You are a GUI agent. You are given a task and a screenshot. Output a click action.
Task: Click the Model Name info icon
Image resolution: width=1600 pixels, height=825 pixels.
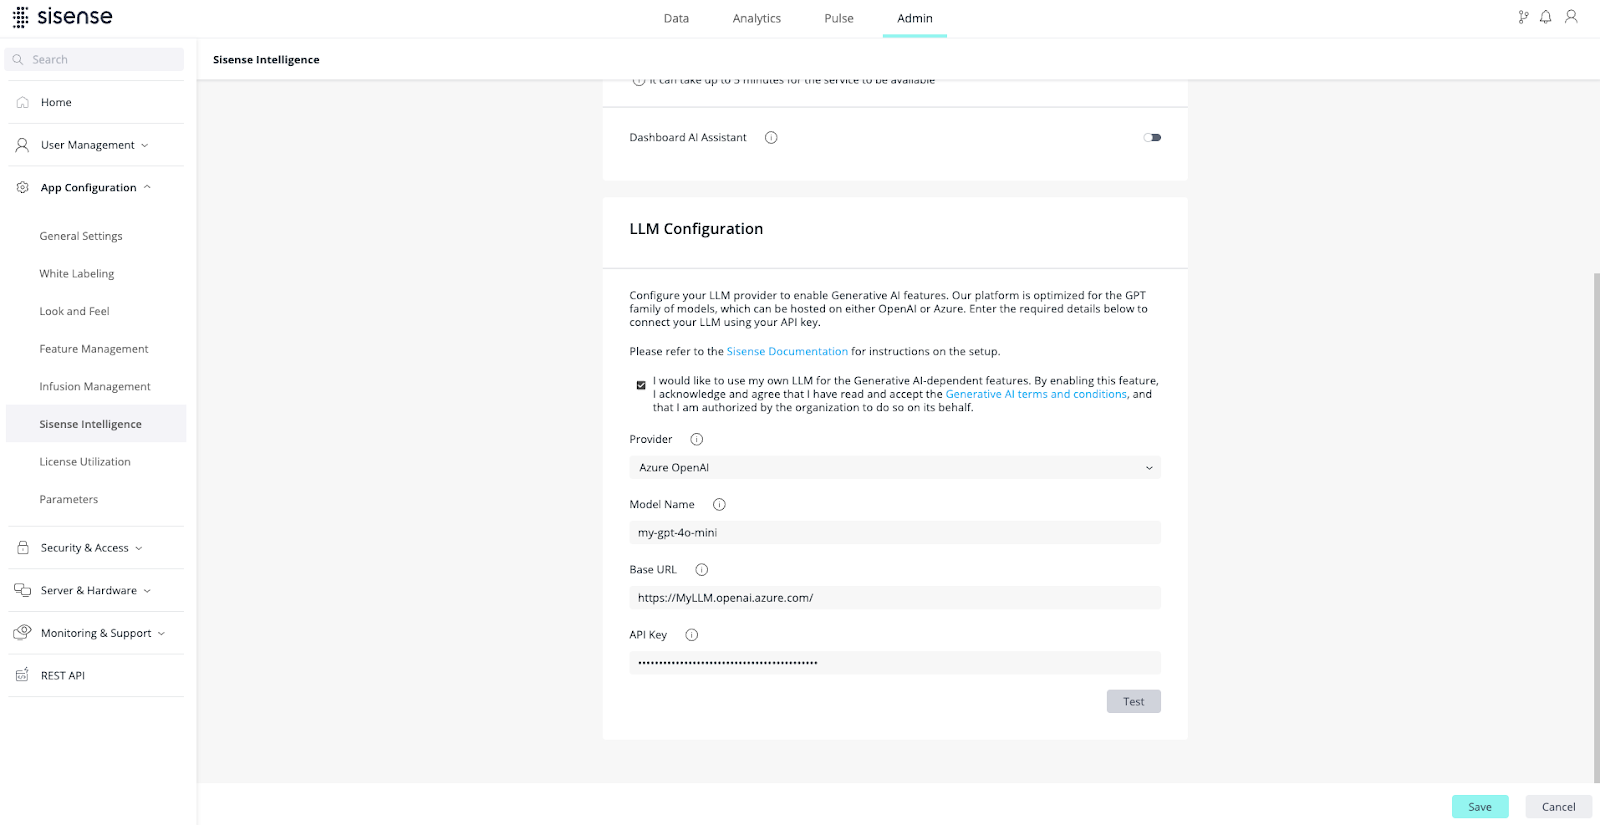pos(719,504)
